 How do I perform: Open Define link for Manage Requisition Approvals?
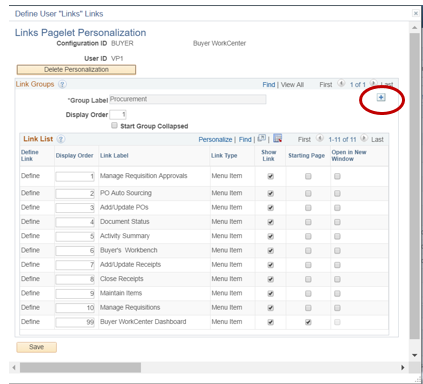(x=30, y=176)
